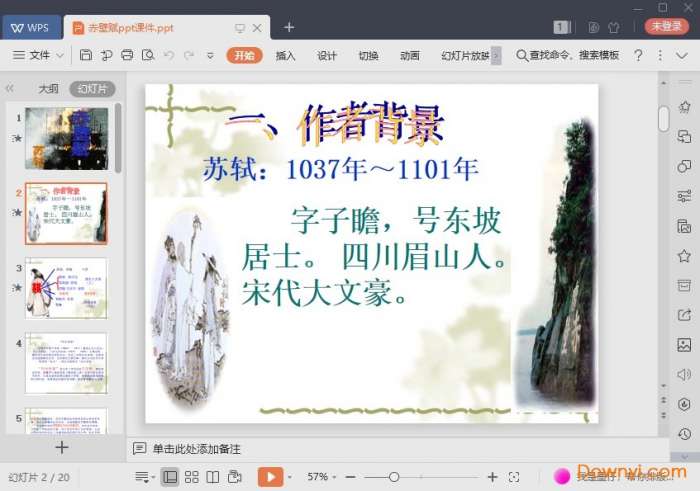
Task: Open the slide template icon in sidebar
Action: pyautogui.click(x=684, y=226)
